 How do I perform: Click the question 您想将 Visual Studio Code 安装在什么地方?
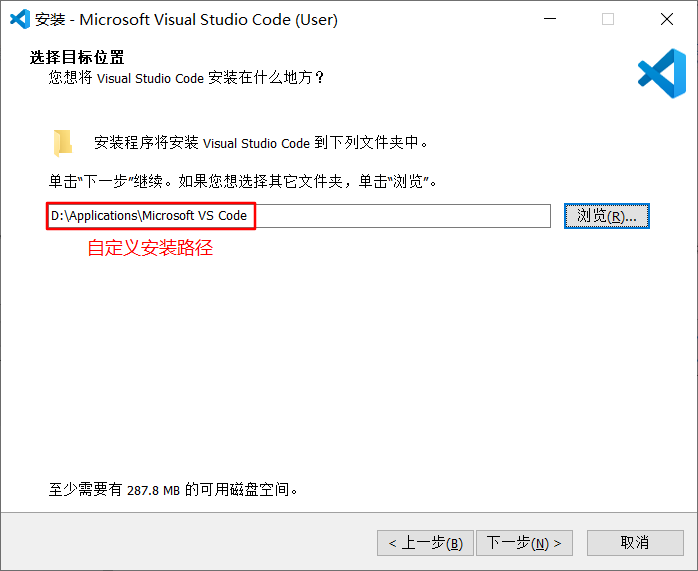pyautogui.click(x=186, y=78)
